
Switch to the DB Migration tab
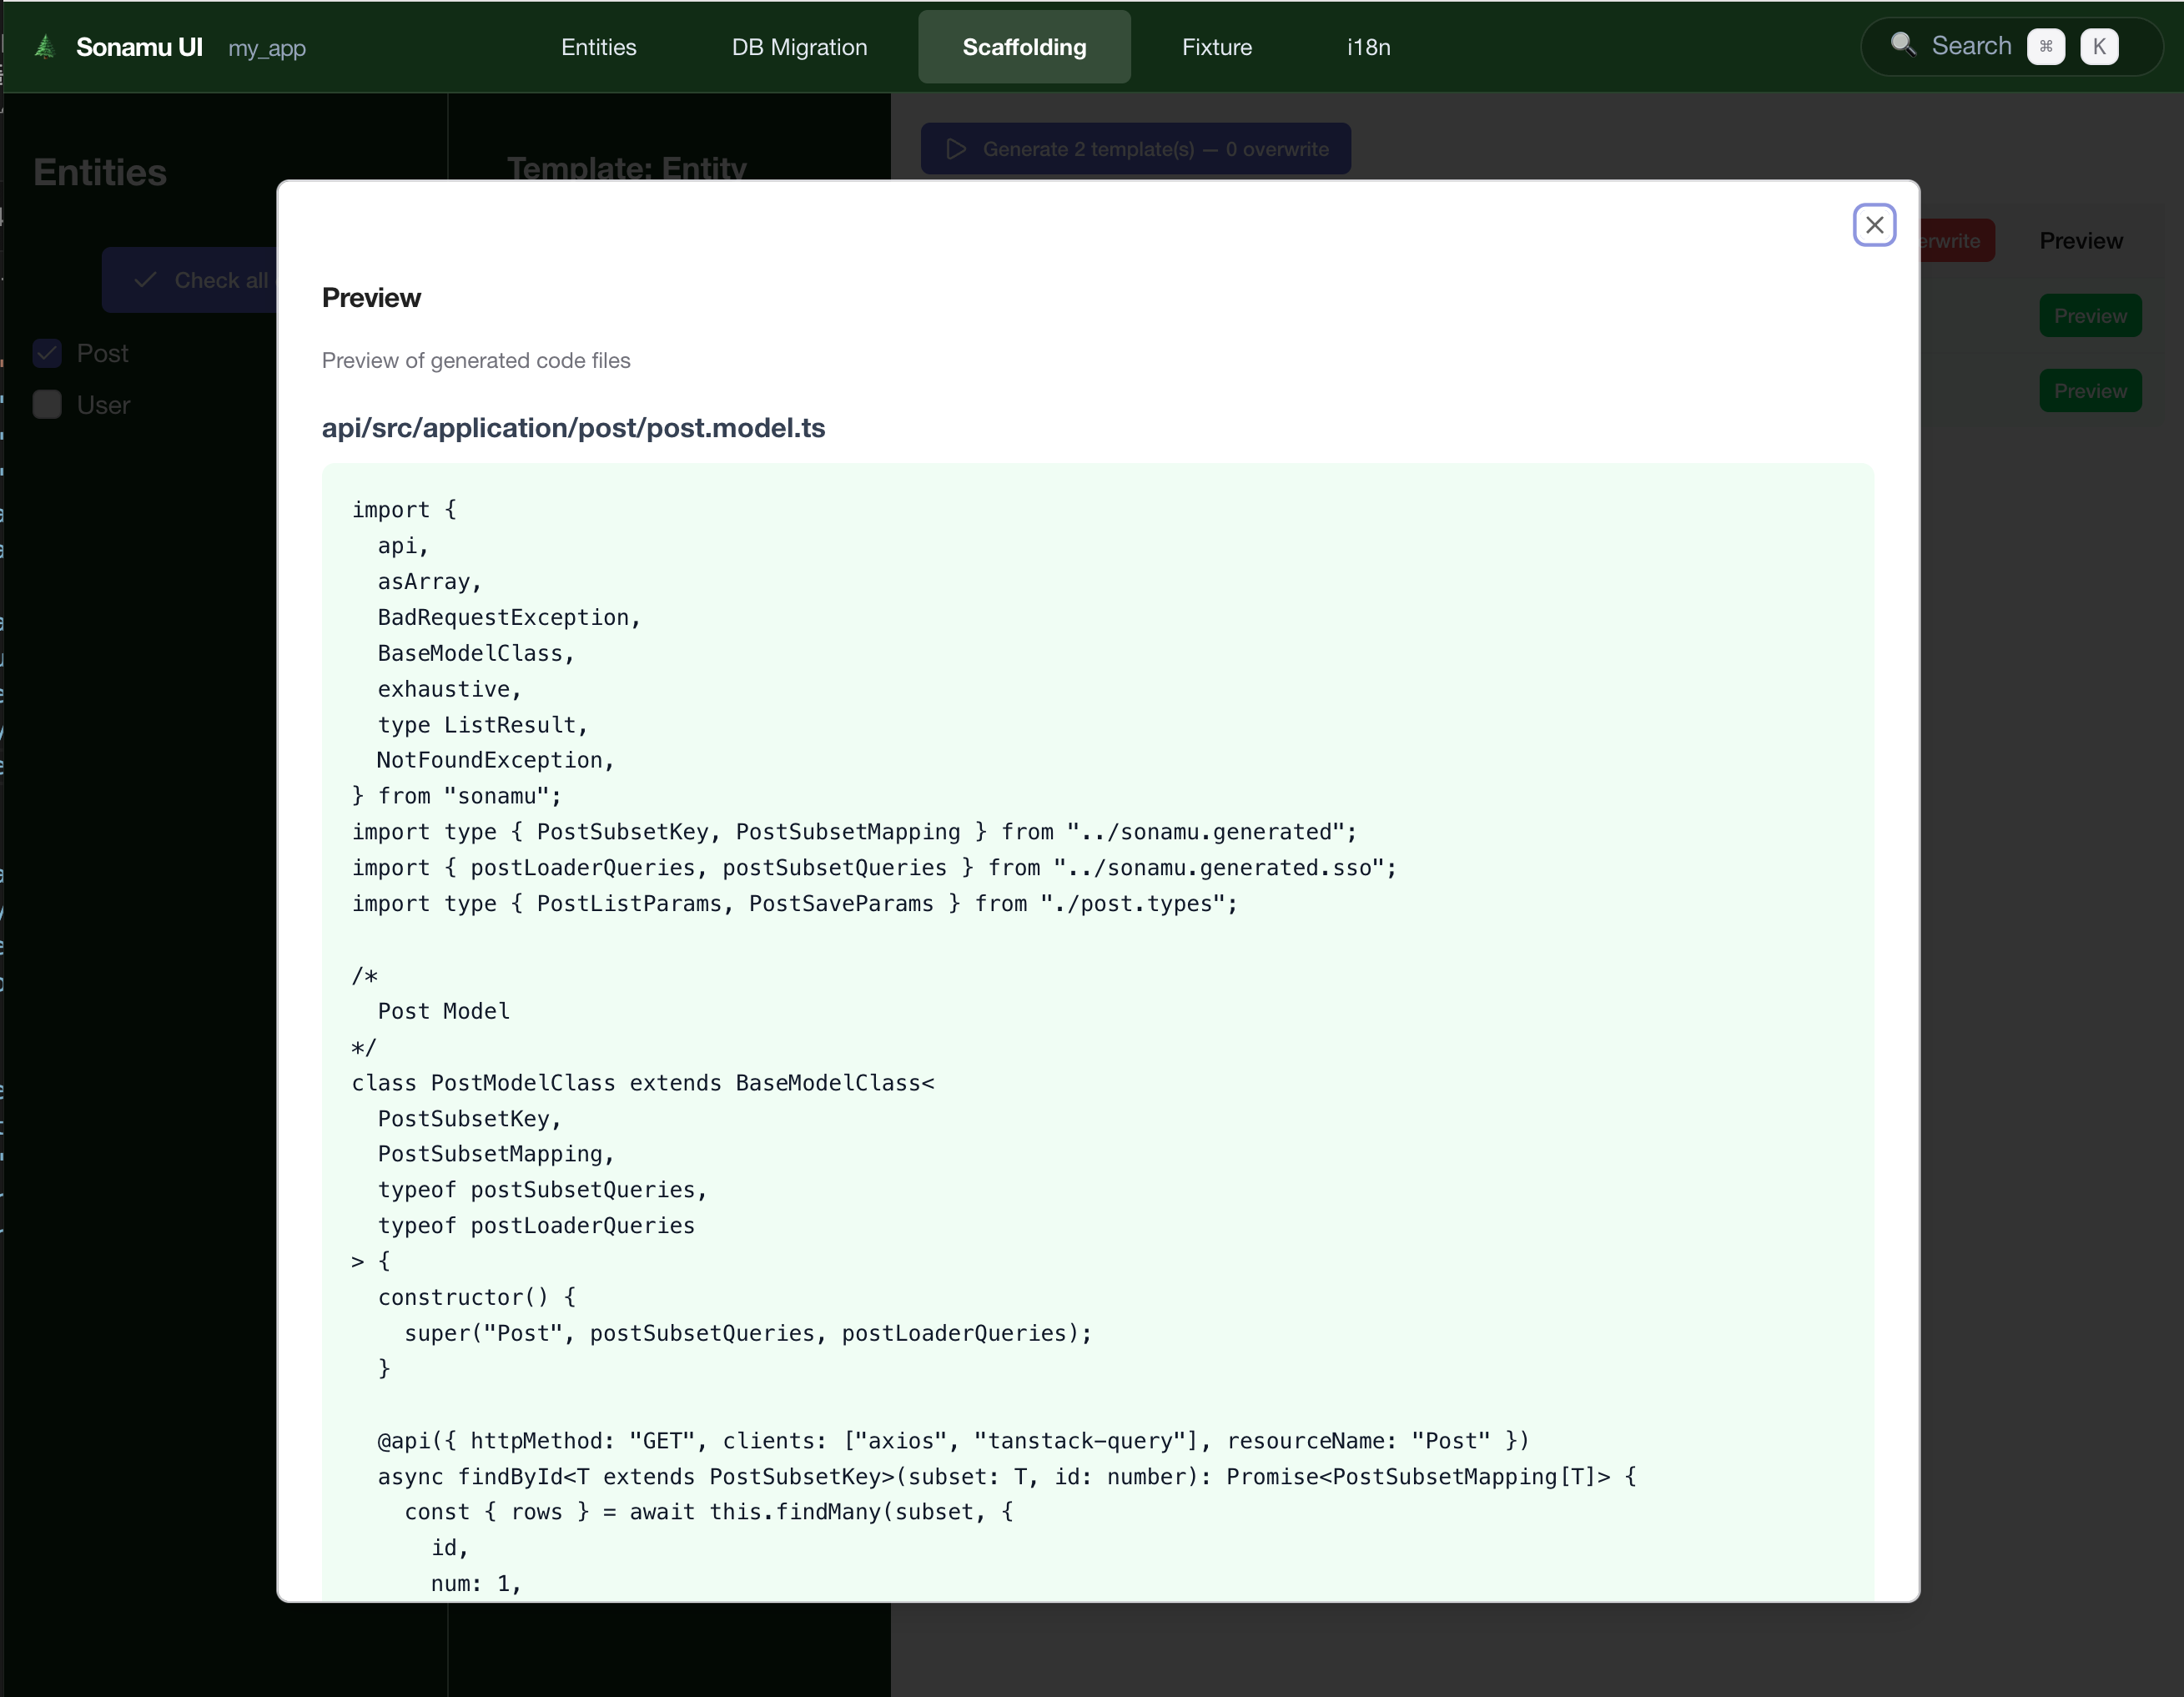click(x=799, y=47)
